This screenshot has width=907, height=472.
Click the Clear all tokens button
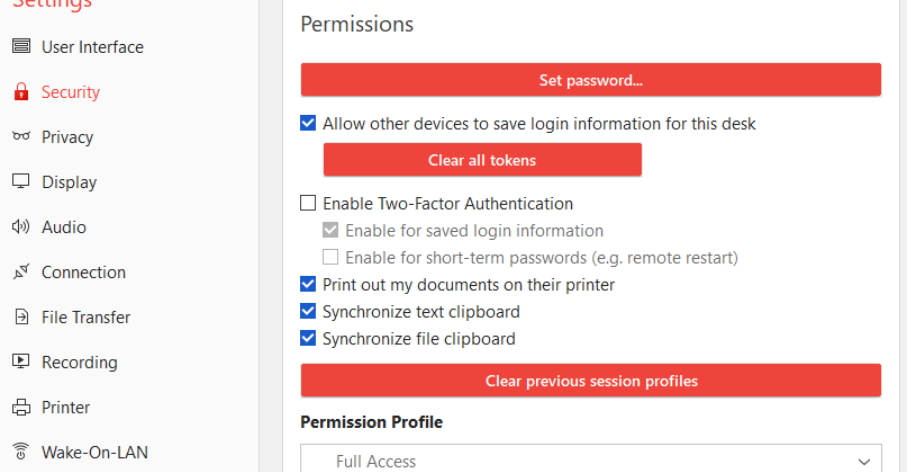(482, 160)
